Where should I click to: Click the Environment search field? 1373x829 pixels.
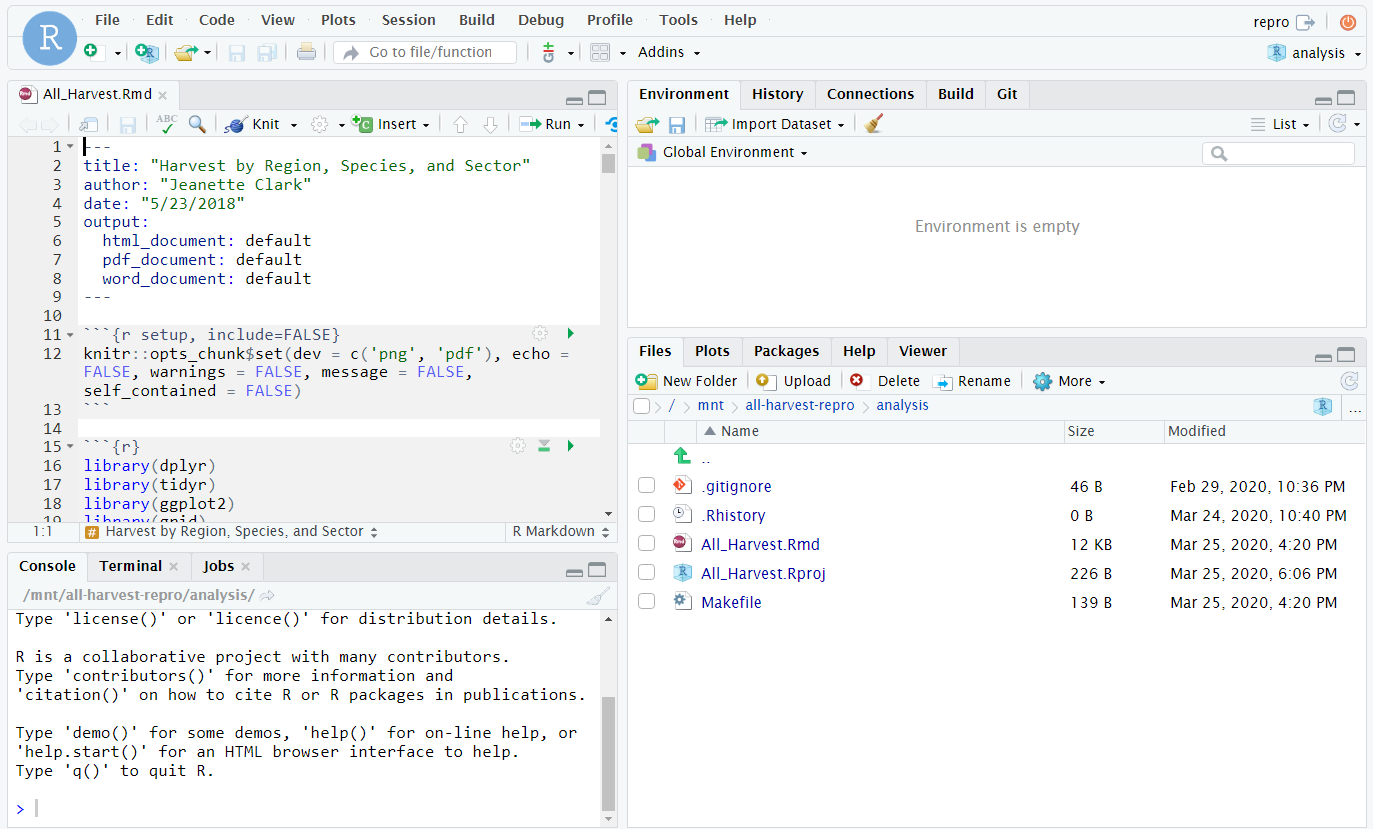click(x=1278, y=153)
